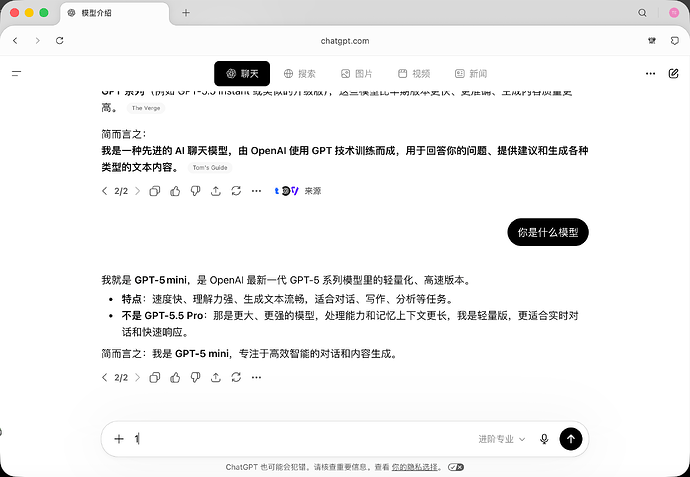Open the 来源 sources button
The width and height of the screenshot is (690, 477).
(298, 191)
